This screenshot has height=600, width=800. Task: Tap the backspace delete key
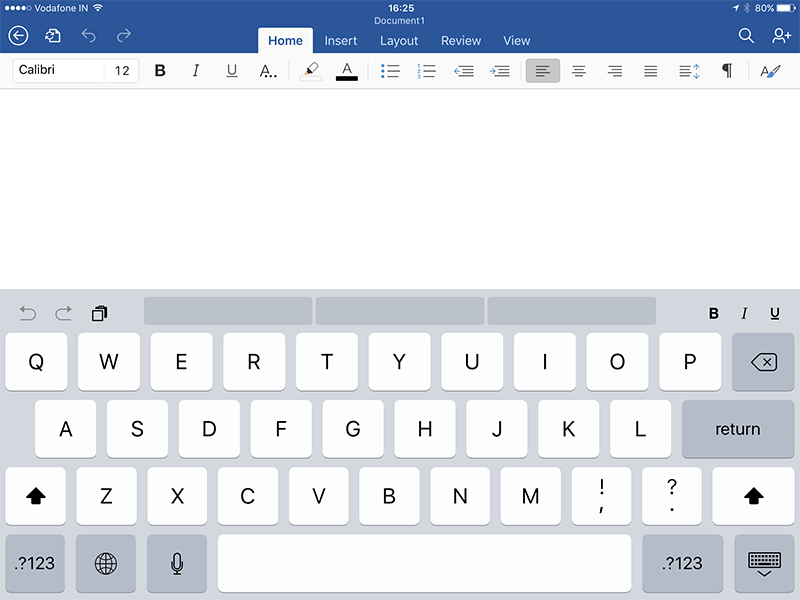[763, 362]
